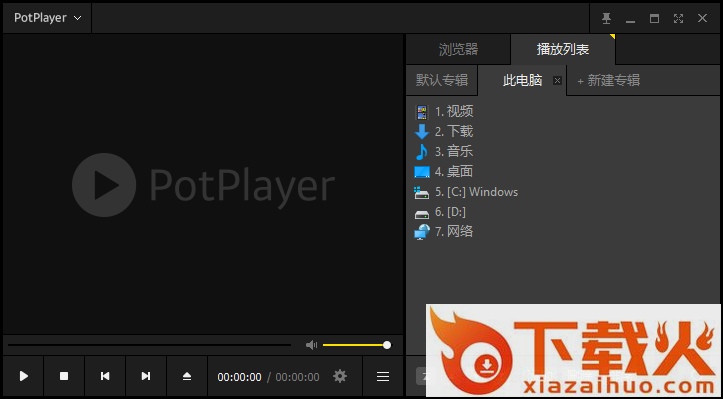Close the 此电脑 album tab

pyautogui.click(x=557, y=81)
